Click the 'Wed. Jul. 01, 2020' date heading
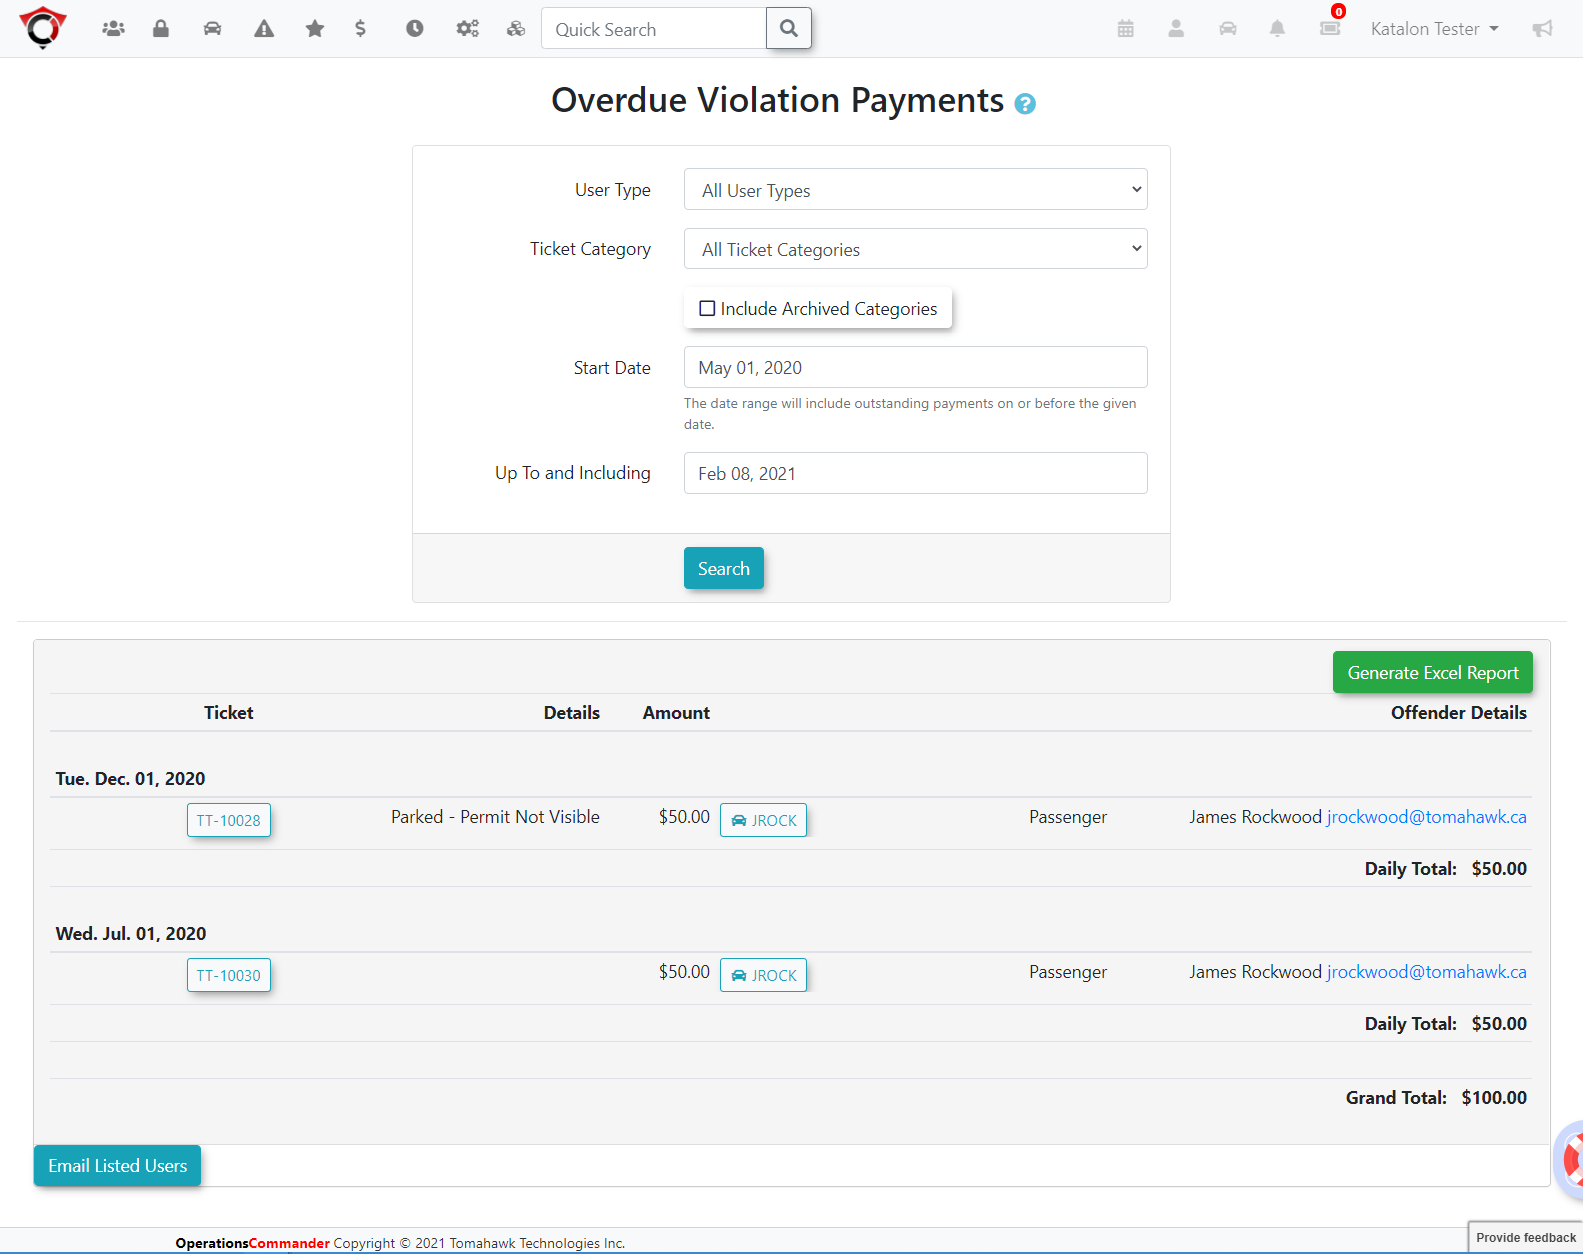 click(131, 934)
